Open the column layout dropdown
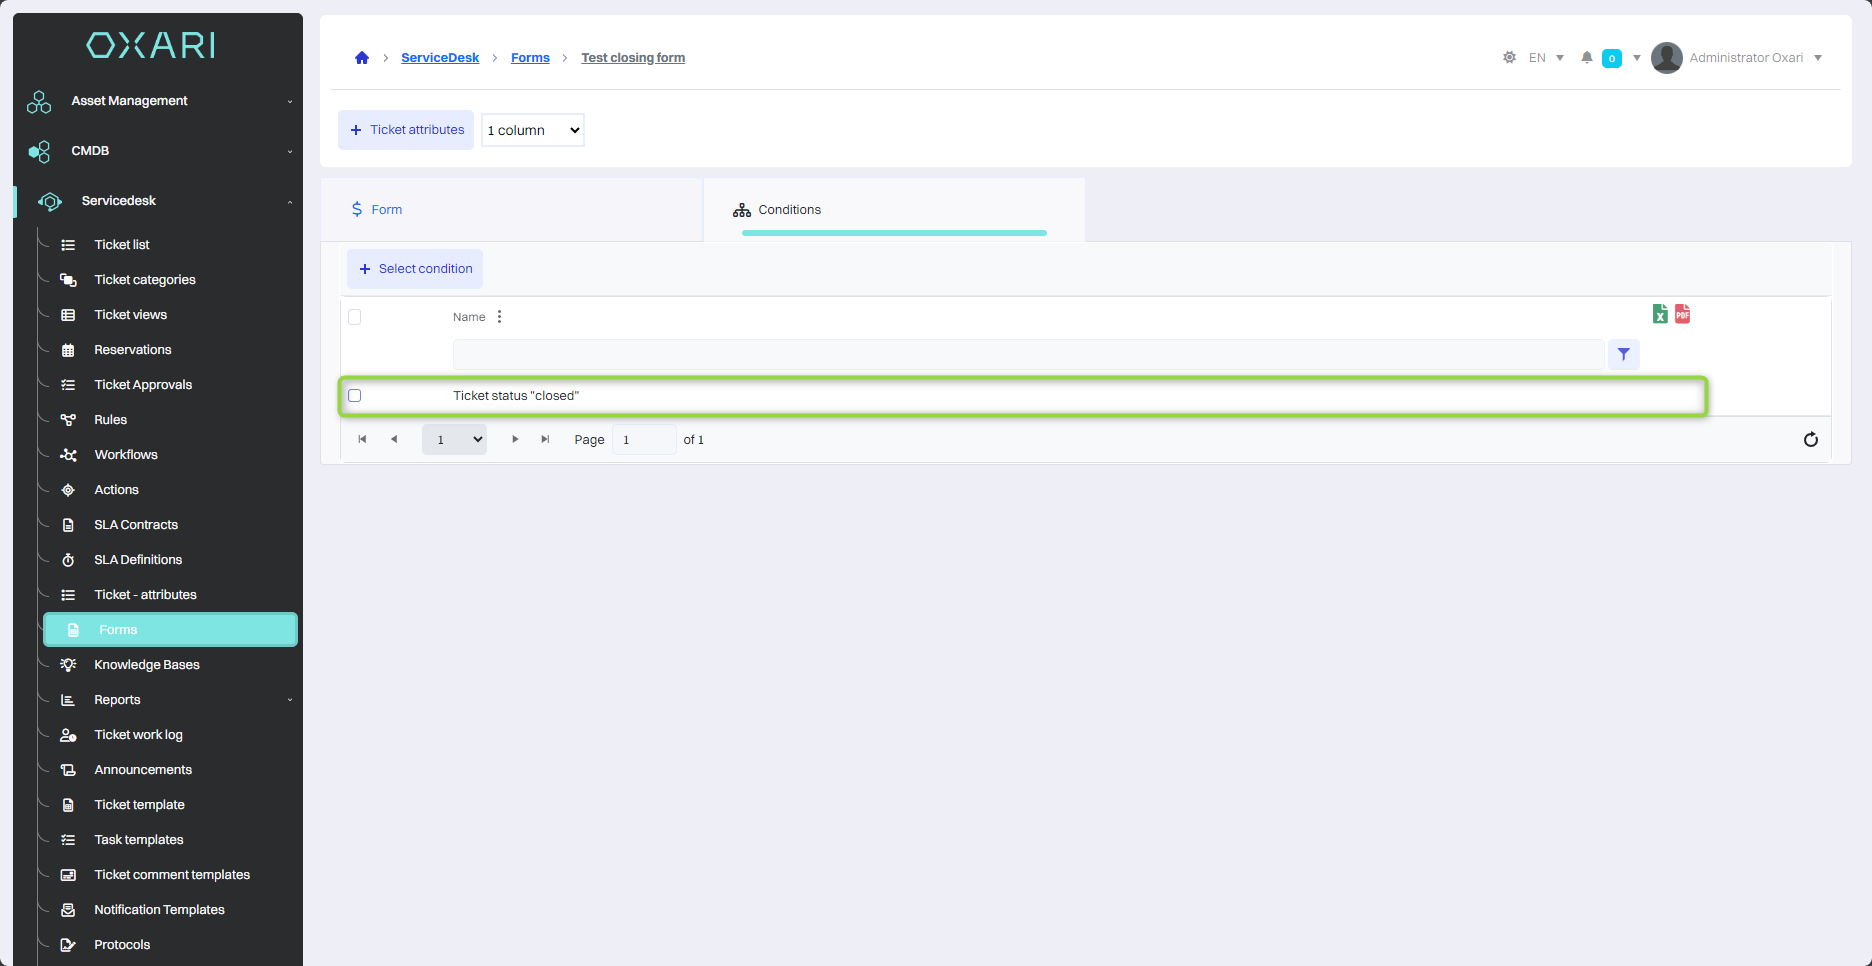This screenshot has height=966, width=1872. click(532, 130)
